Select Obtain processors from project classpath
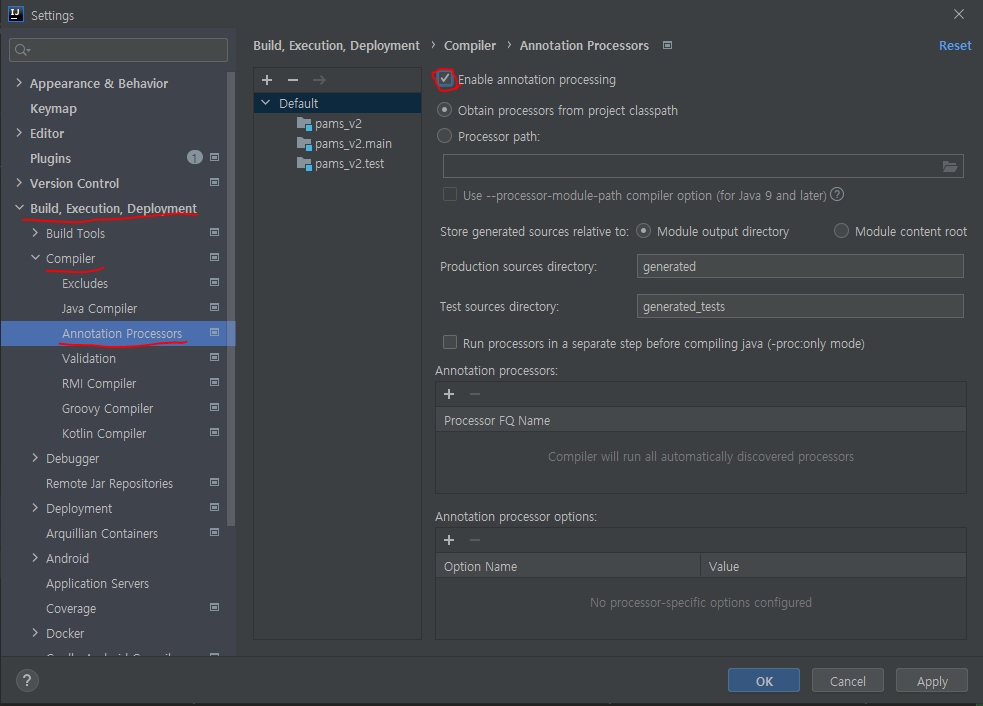983x706 pixels. click(444, 110)
